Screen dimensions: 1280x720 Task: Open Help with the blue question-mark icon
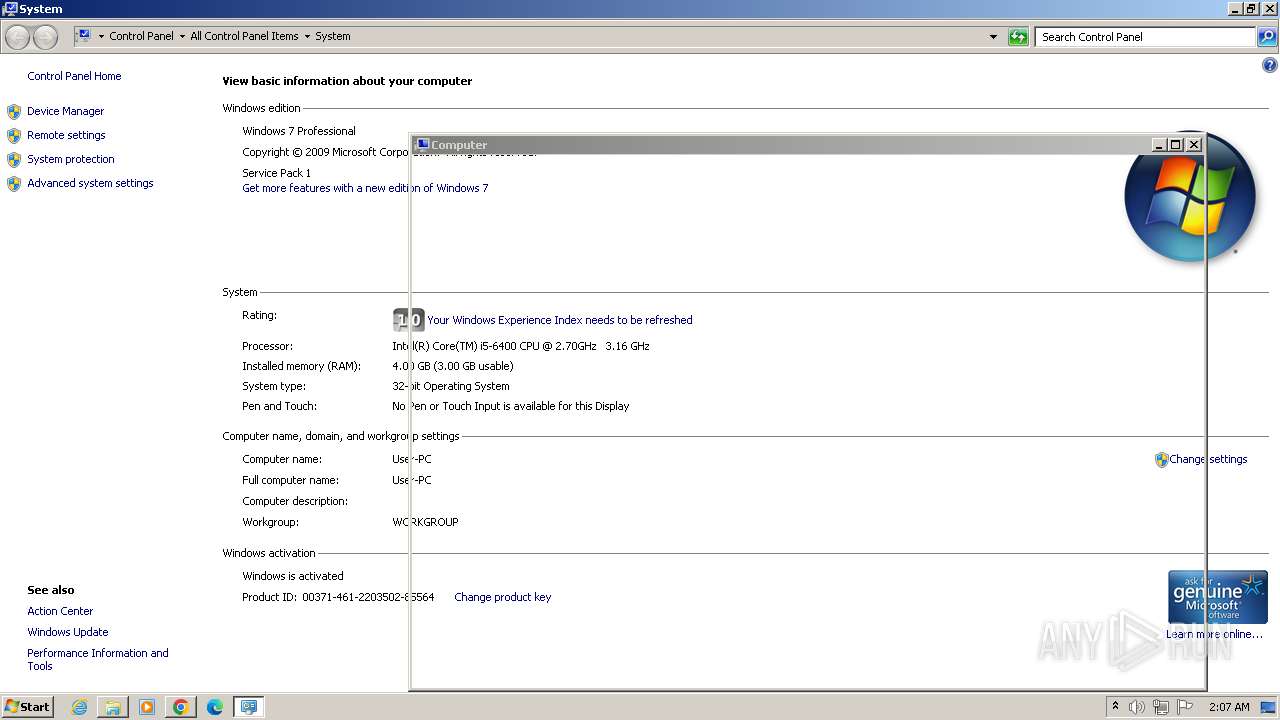1270,66
